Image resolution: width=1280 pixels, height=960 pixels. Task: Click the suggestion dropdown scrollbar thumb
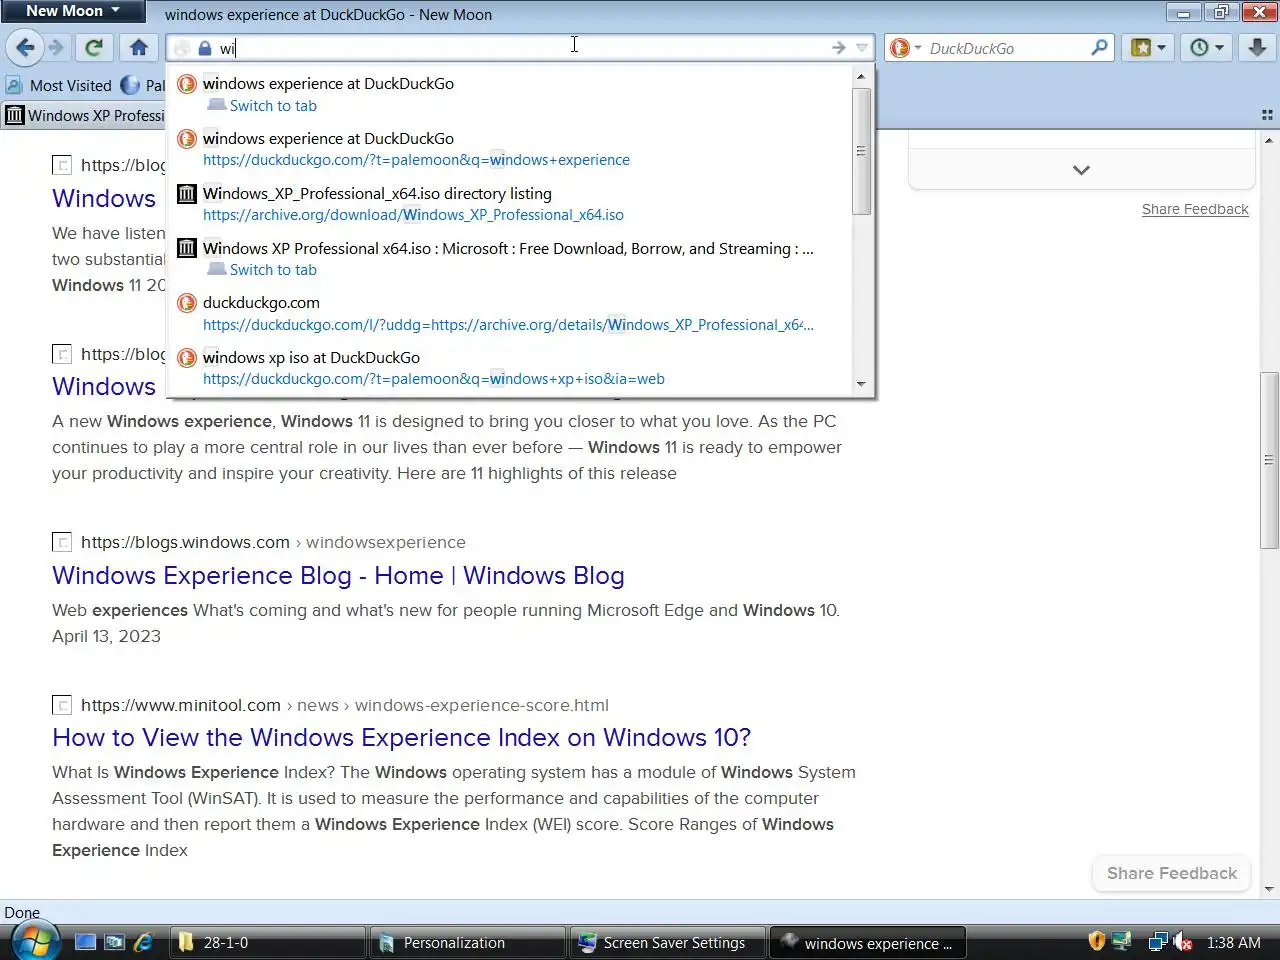(x=861, y=151)
